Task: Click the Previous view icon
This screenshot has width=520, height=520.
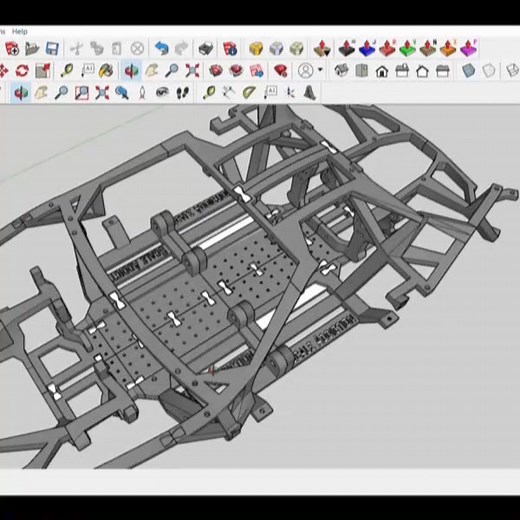Action: pos(122,93)
